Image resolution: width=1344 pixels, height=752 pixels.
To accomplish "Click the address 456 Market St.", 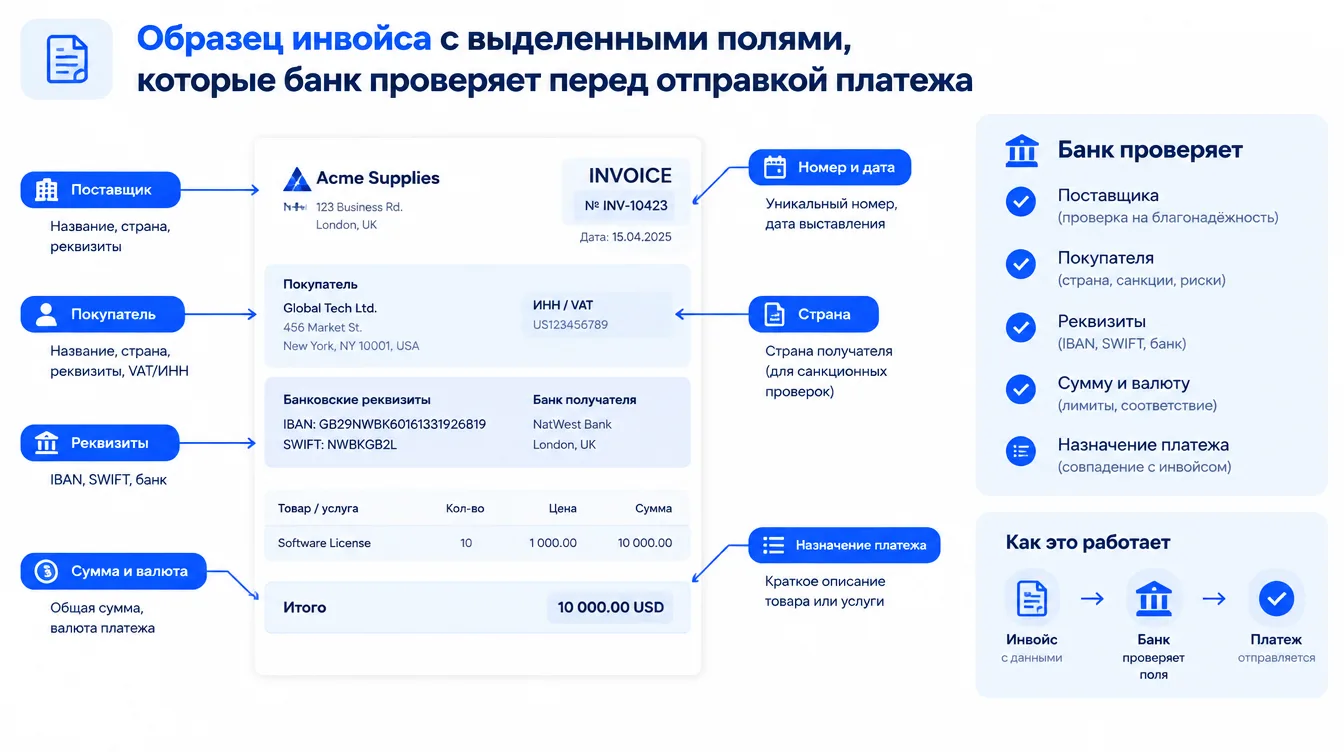I will pos(322,327).
